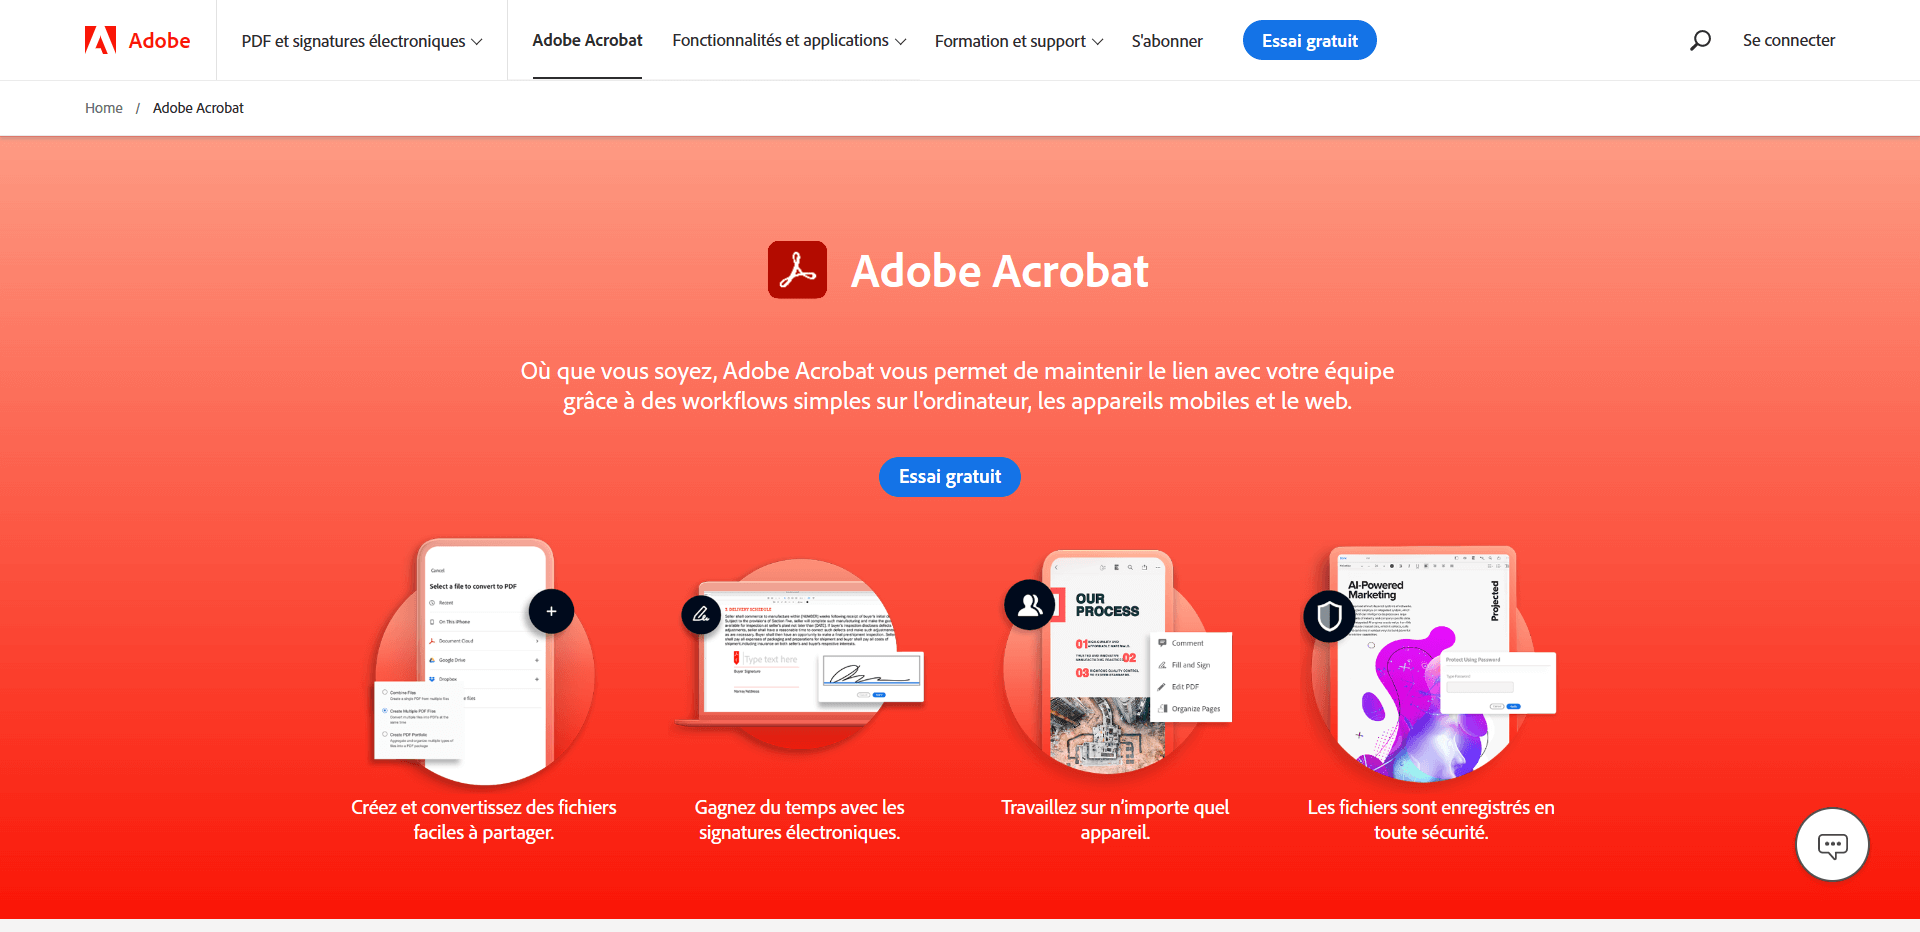The image size is (1920, 932).
Task: Click the Essai gratuit button in header
Action: [1309, 40]
